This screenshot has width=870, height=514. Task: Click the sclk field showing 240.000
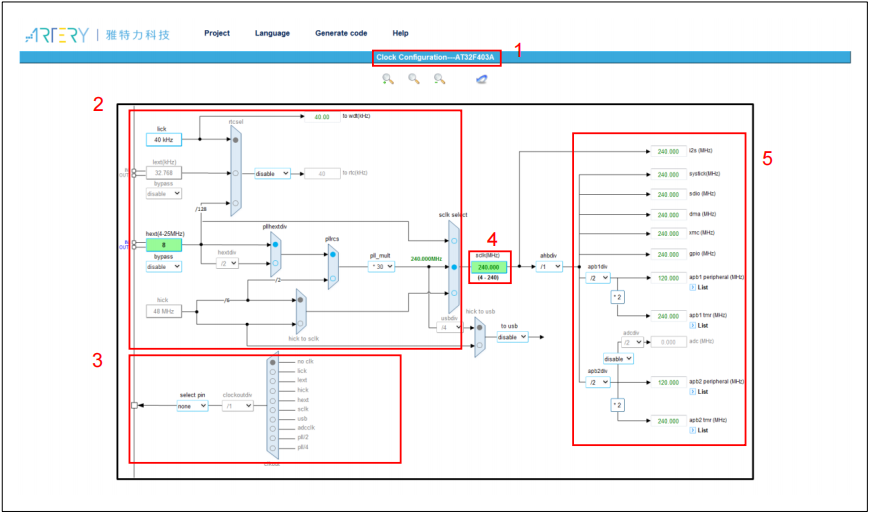489,267
